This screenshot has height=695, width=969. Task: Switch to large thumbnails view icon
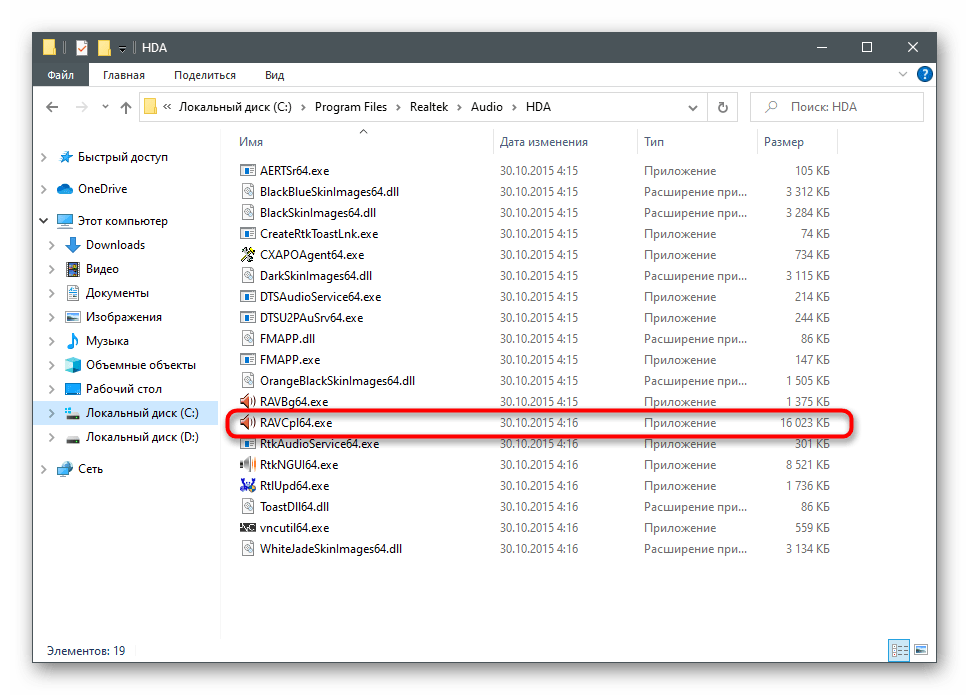point(921,650)
